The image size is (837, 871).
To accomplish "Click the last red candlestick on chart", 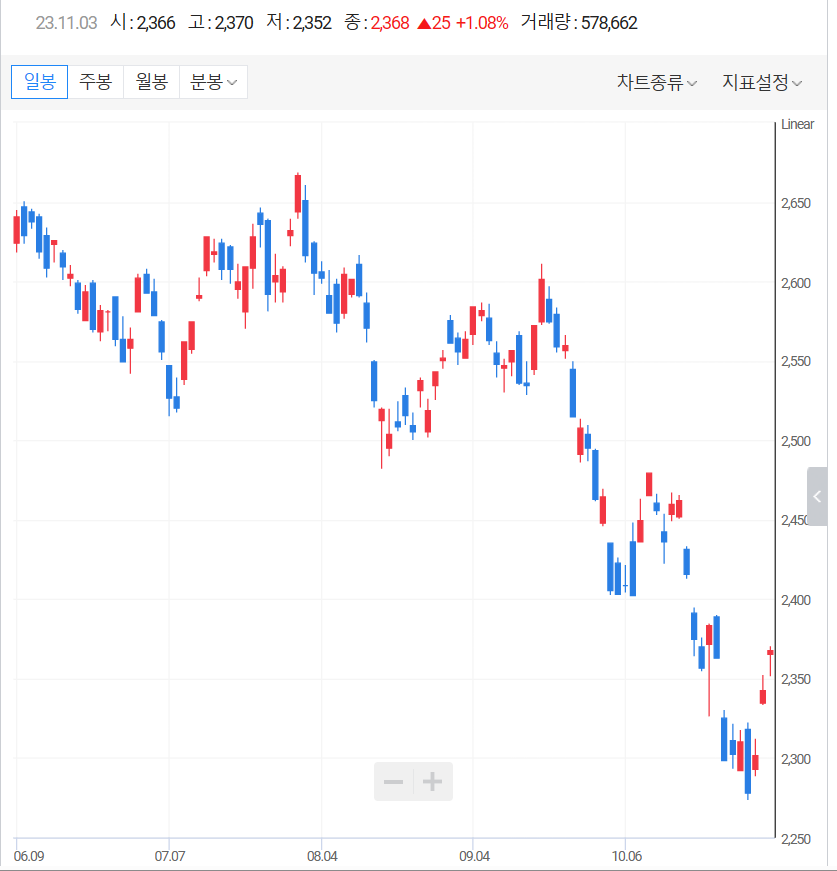I will (x=770, y=653).
